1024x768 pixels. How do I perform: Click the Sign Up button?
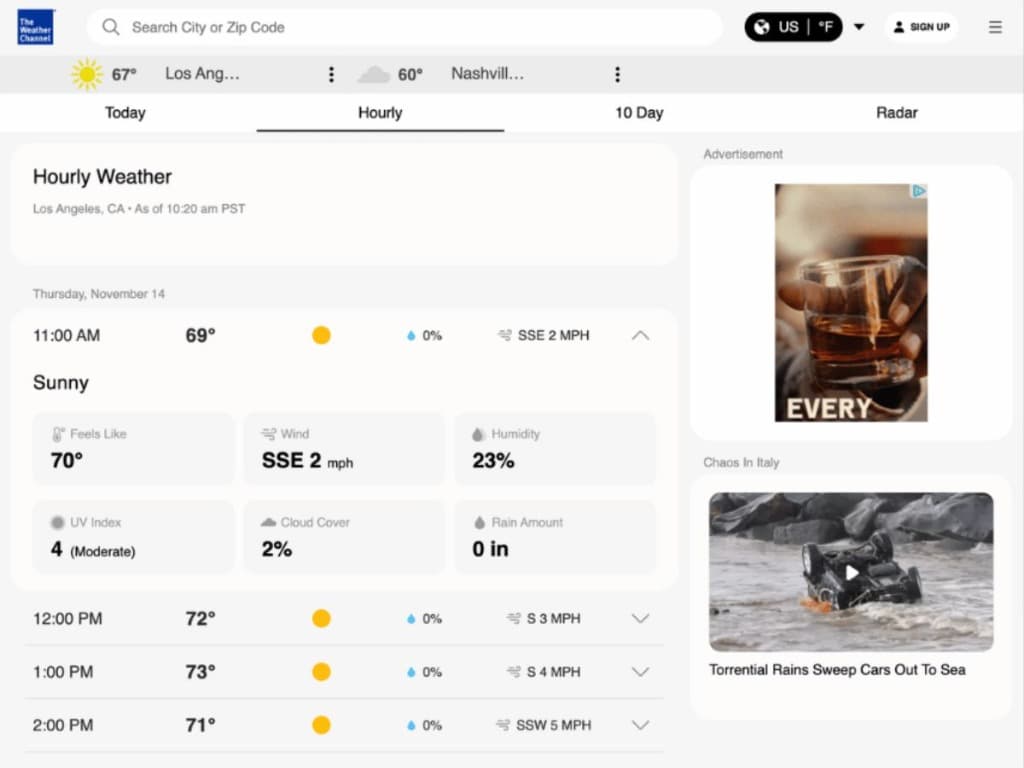921,27
